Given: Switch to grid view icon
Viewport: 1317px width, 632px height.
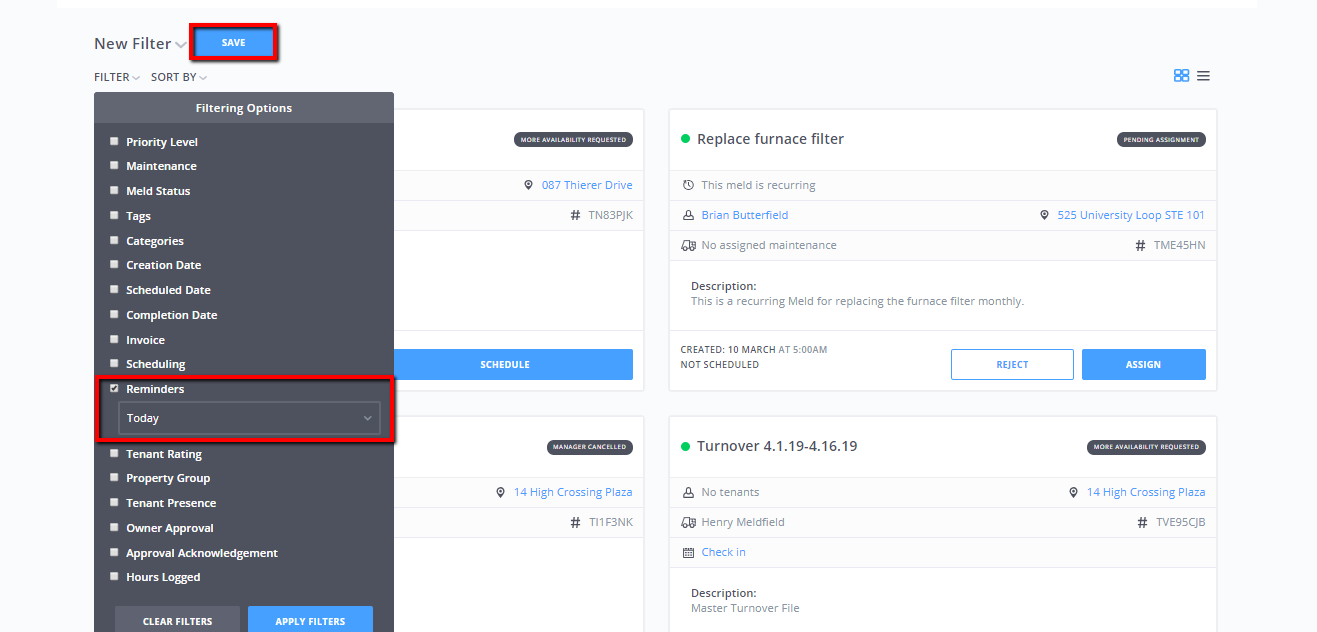Looking at the screenshot, I should 1181,76.
